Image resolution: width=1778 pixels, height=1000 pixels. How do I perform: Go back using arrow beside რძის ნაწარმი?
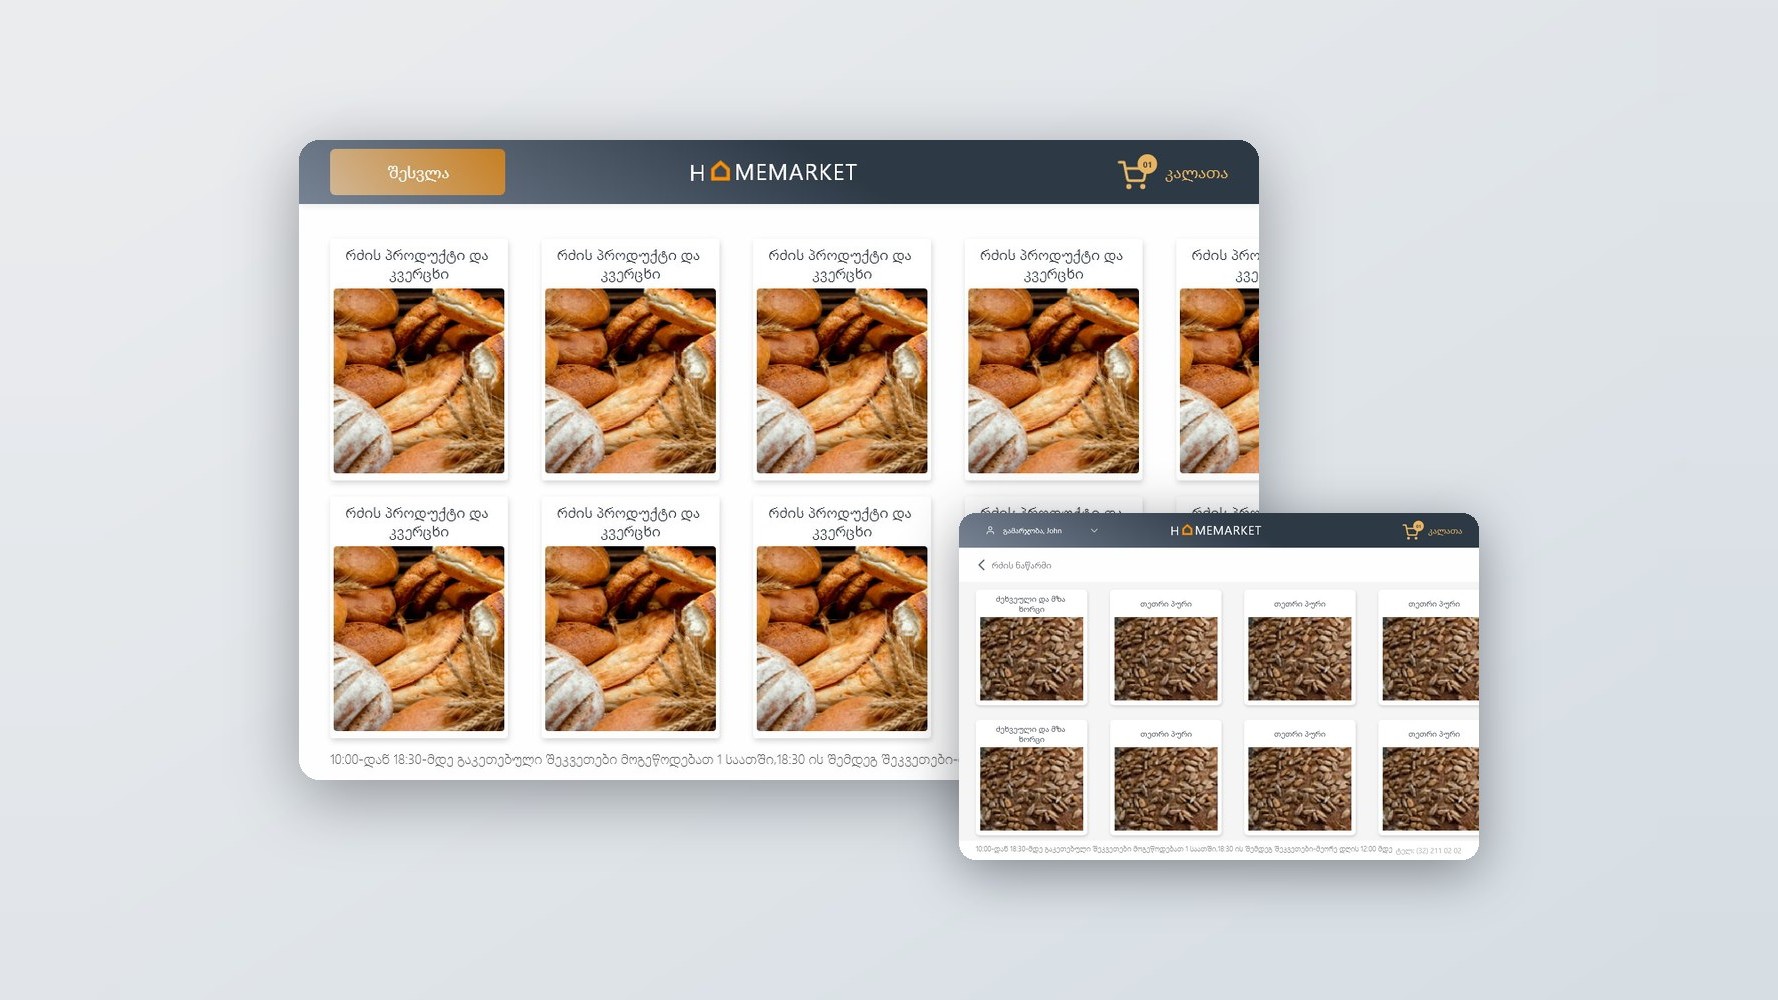coord(981,565)
